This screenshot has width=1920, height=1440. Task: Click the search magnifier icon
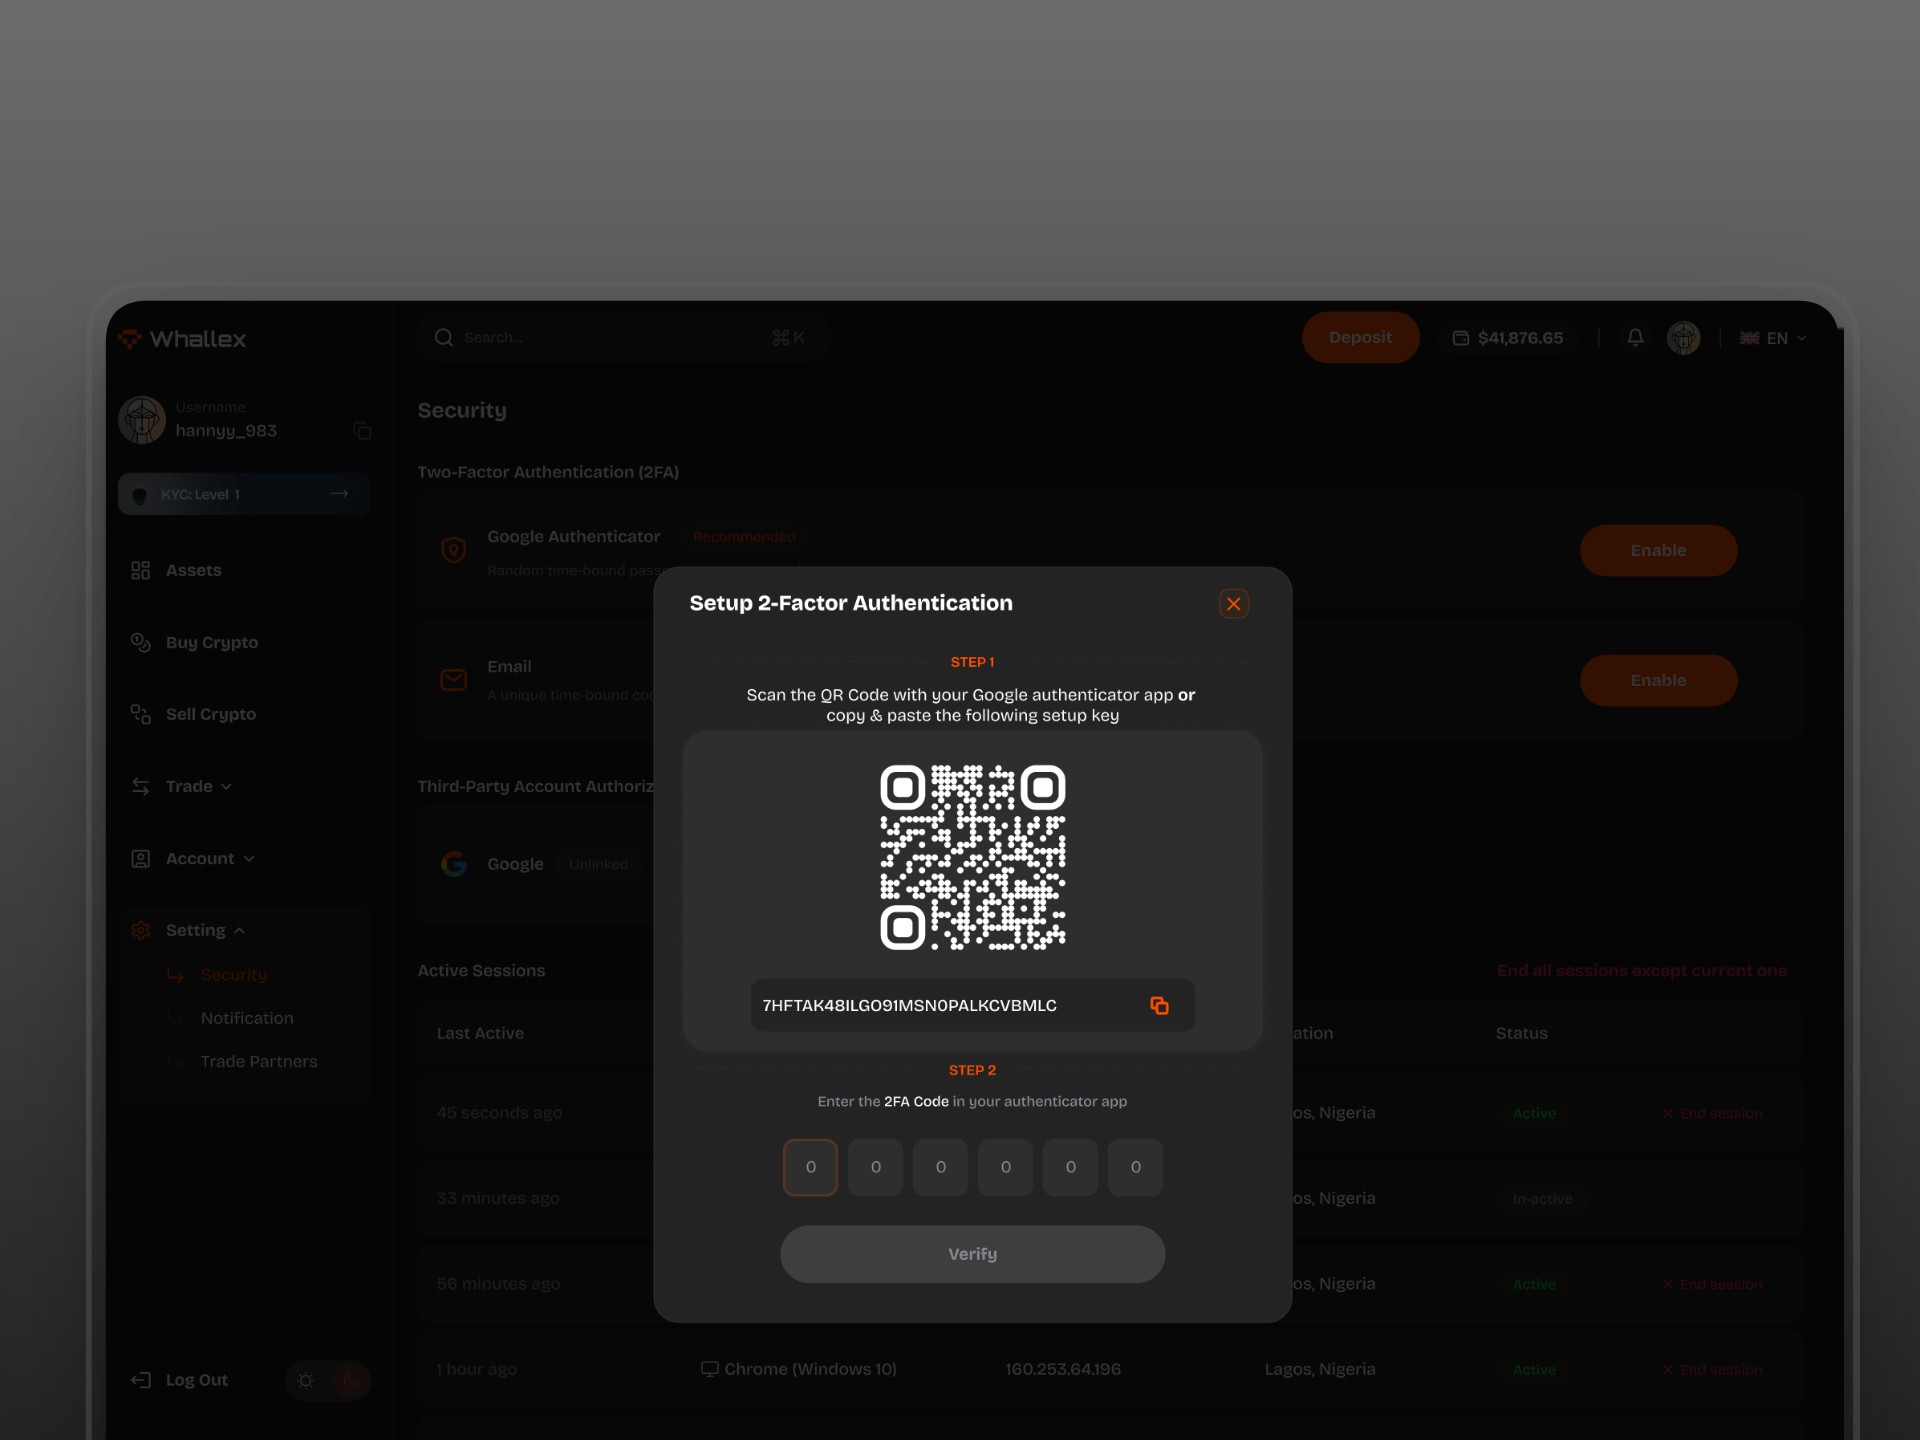click(444, 338)
